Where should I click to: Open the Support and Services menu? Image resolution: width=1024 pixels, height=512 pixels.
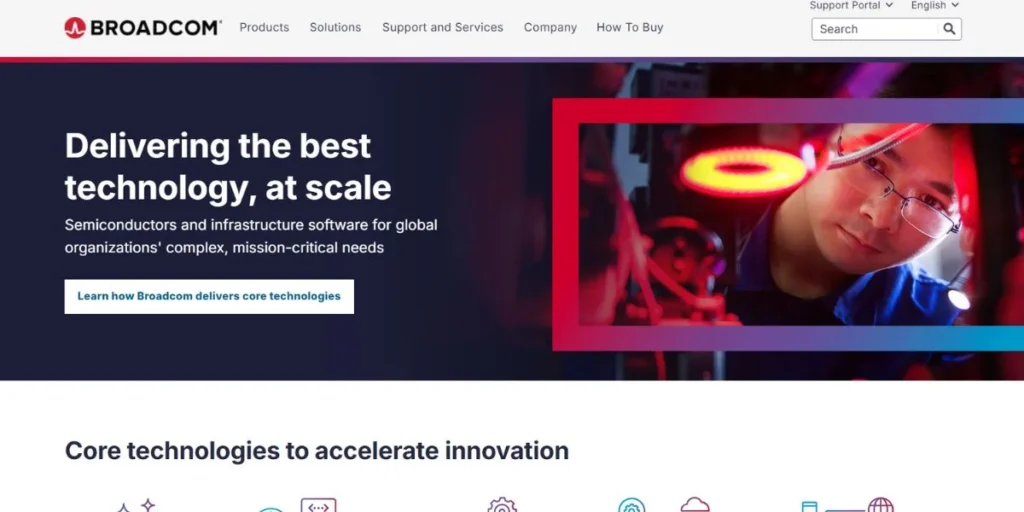(x=443, y=27)
